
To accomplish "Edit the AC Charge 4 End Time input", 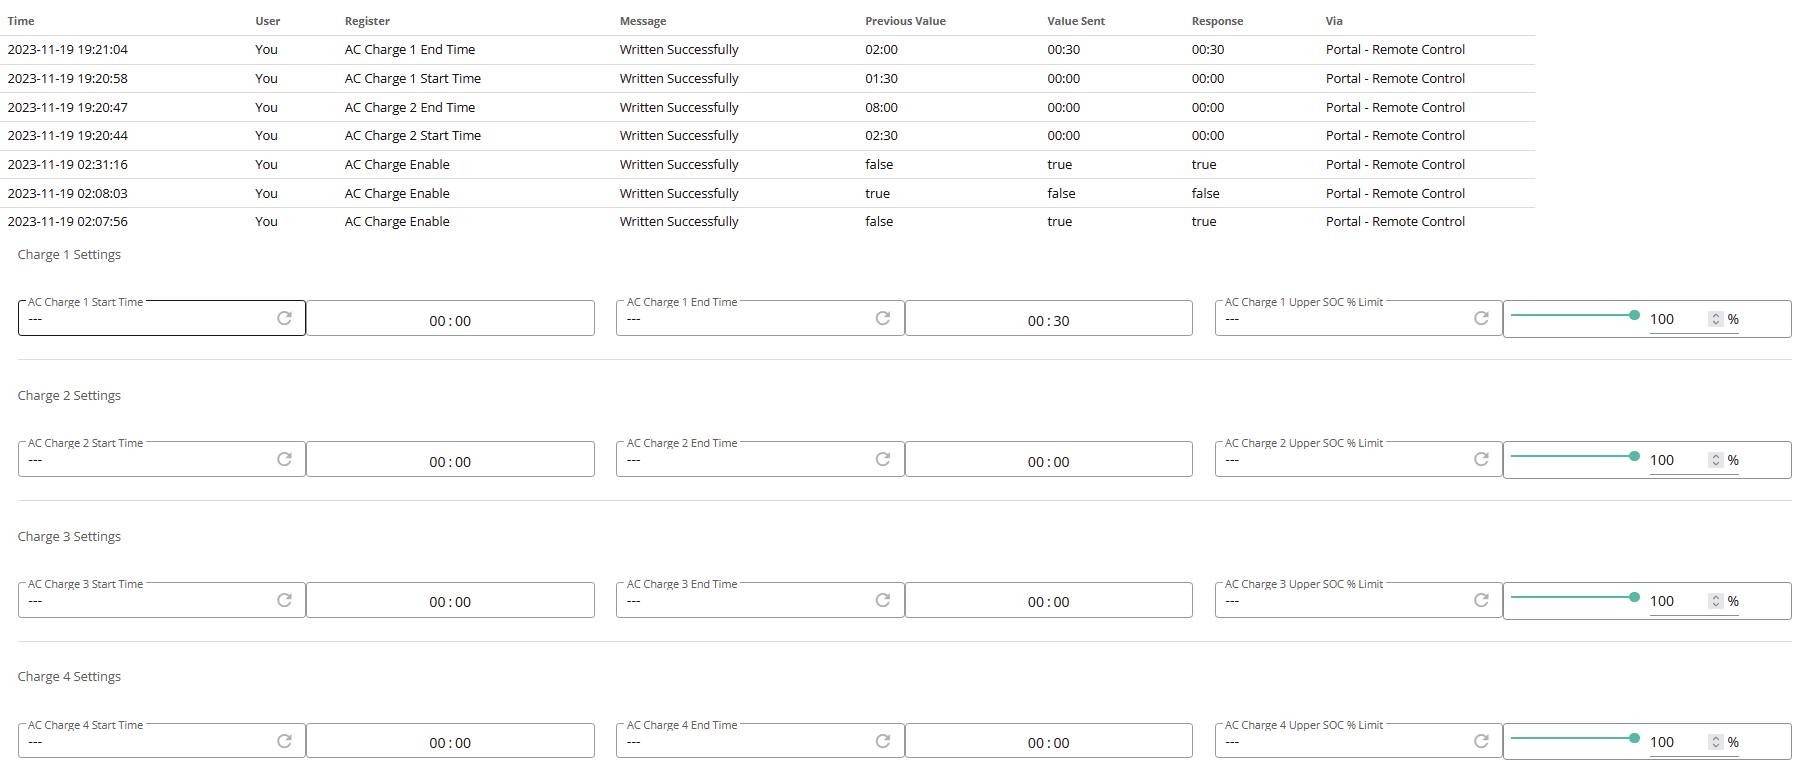I will point(1048,741).
